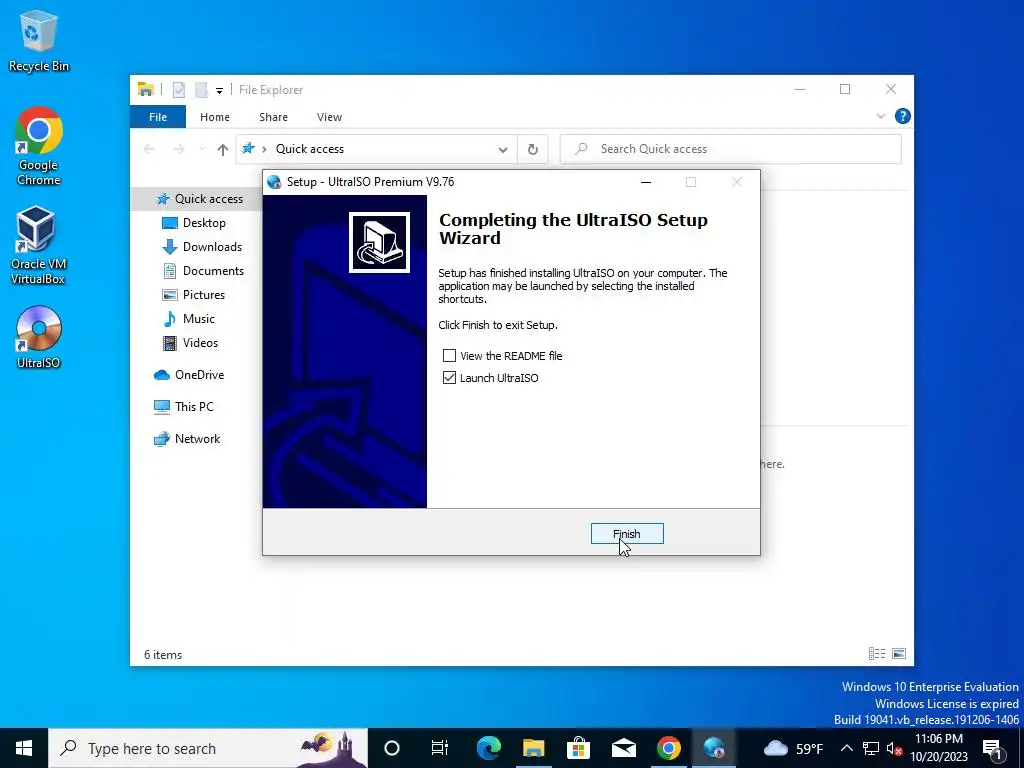This screenshot has width=1024, height=768.
Task: Select the Google Chrome desktop shortcut
Action: 39,146
